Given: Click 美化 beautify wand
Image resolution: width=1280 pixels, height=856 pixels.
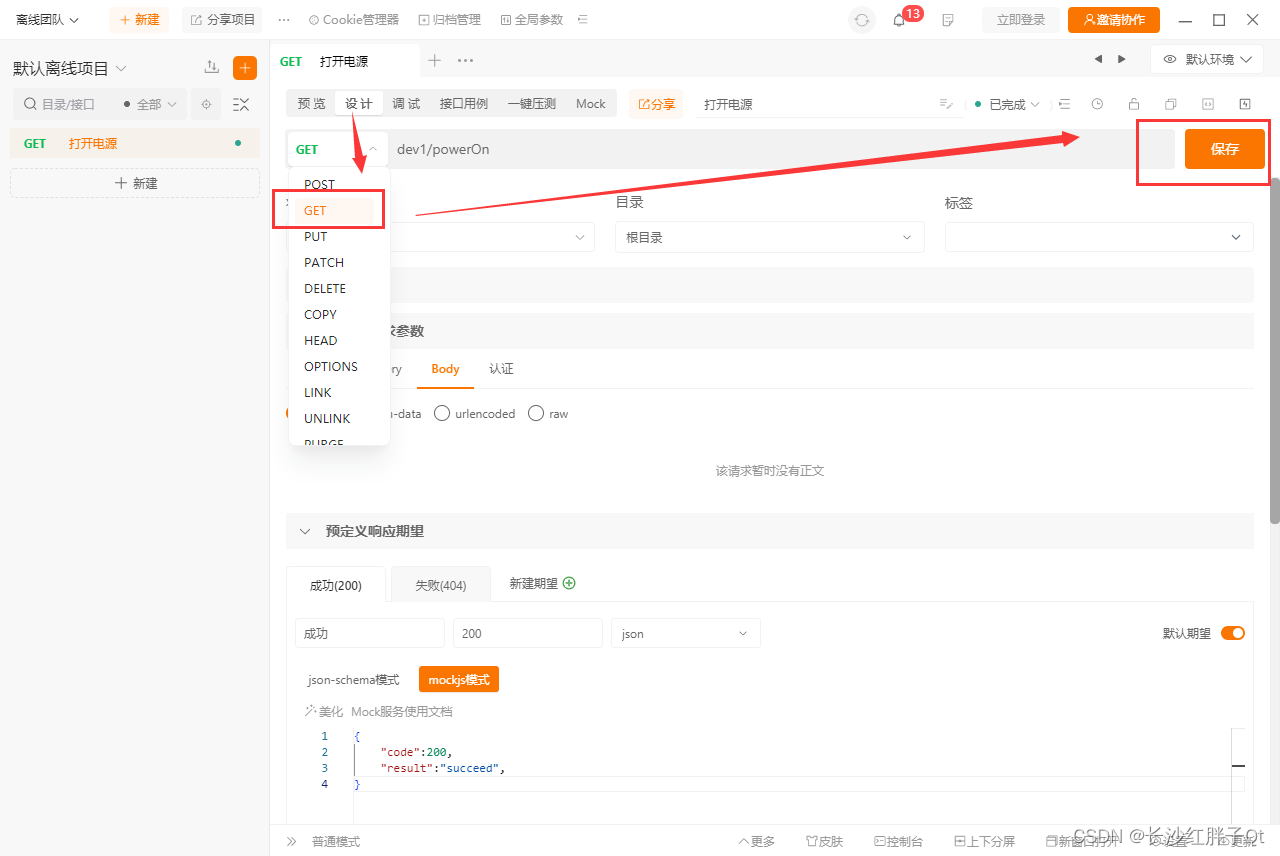Looking at the screenshot, I should pos(324,712).
